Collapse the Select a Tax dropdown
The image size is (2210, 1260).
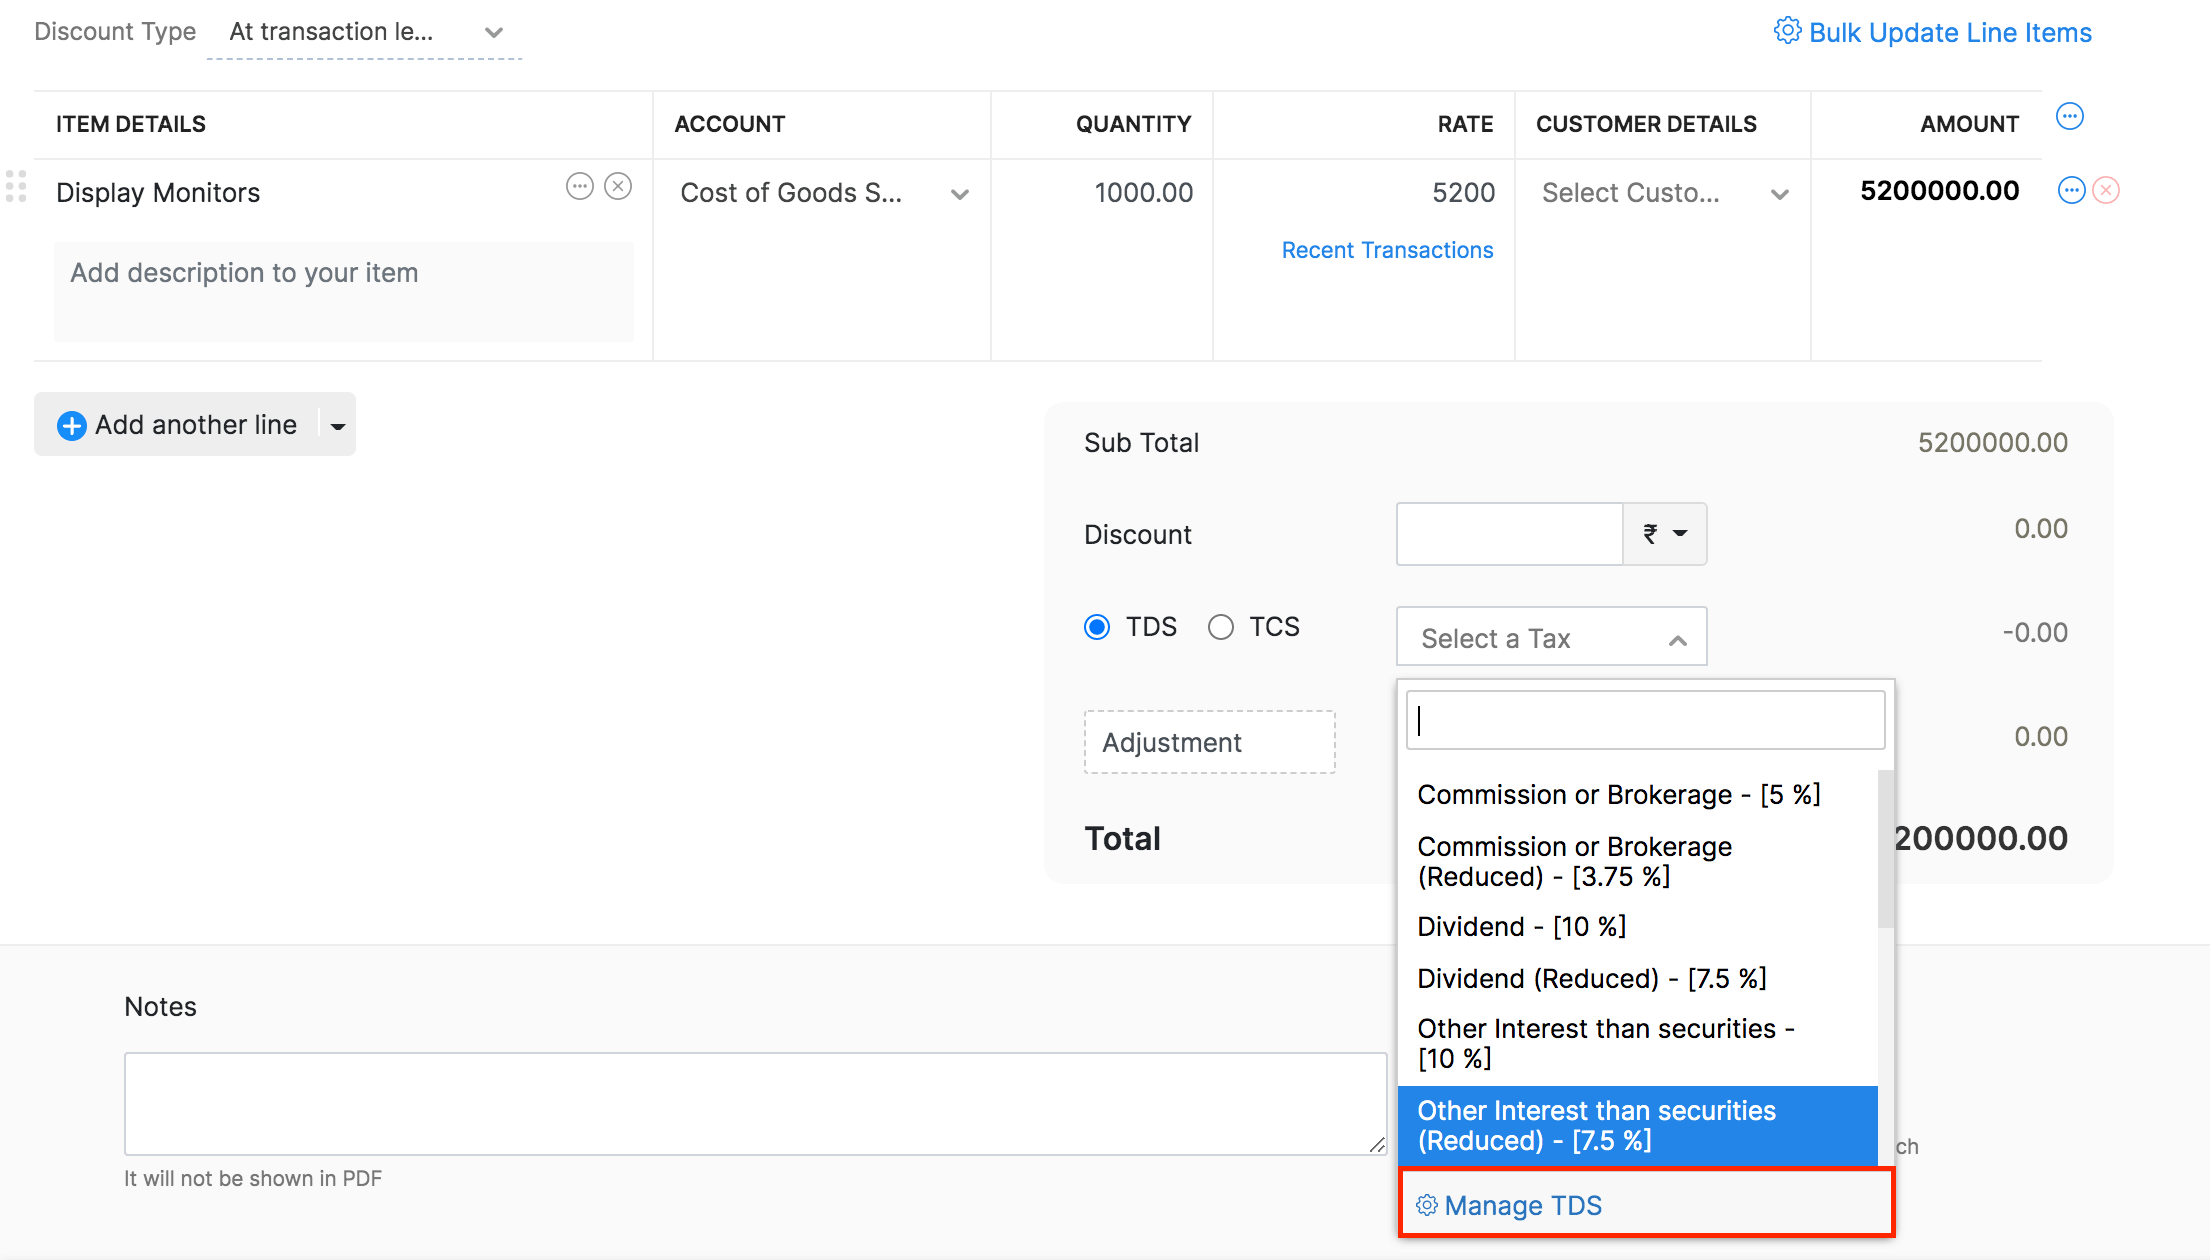[x=1678, y=637]
